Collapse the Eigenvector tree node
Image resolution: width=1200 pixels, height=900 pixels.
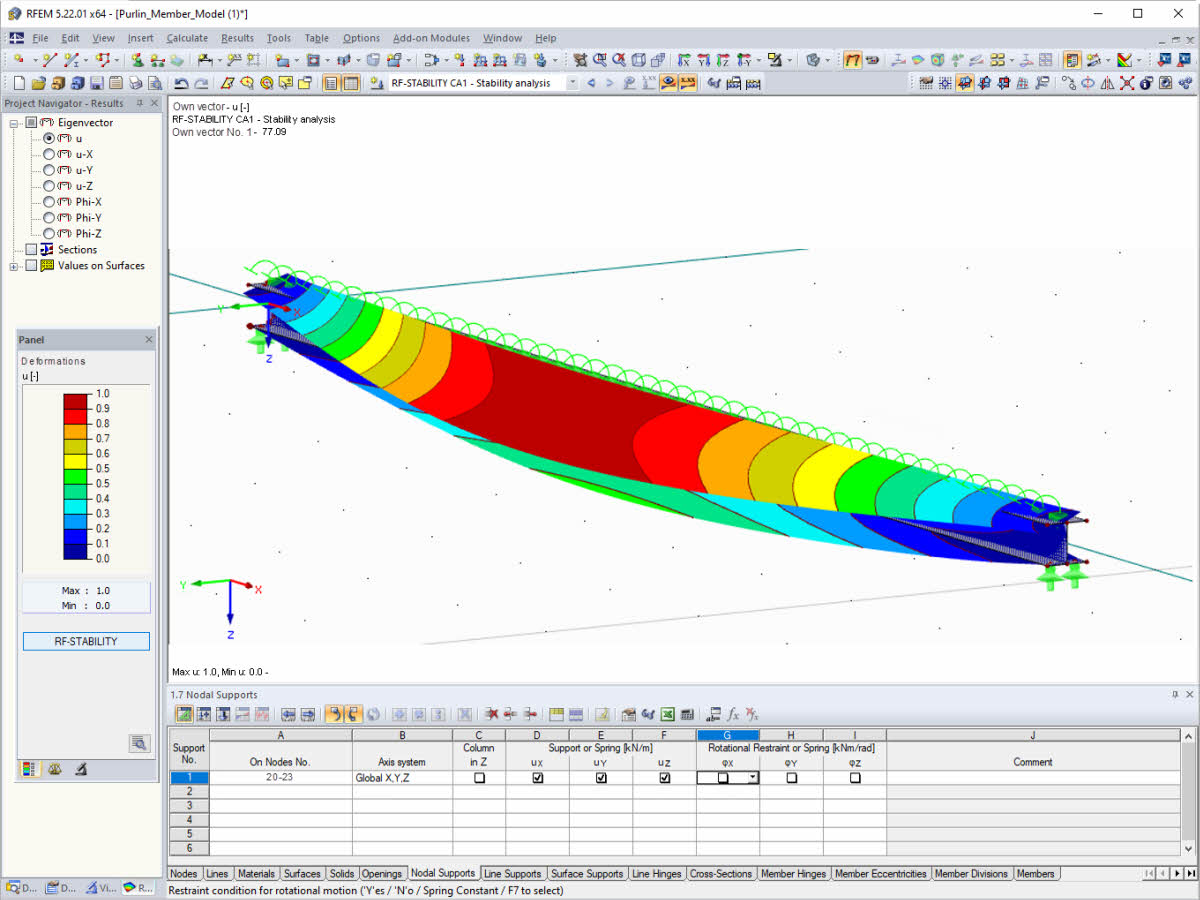14,122
